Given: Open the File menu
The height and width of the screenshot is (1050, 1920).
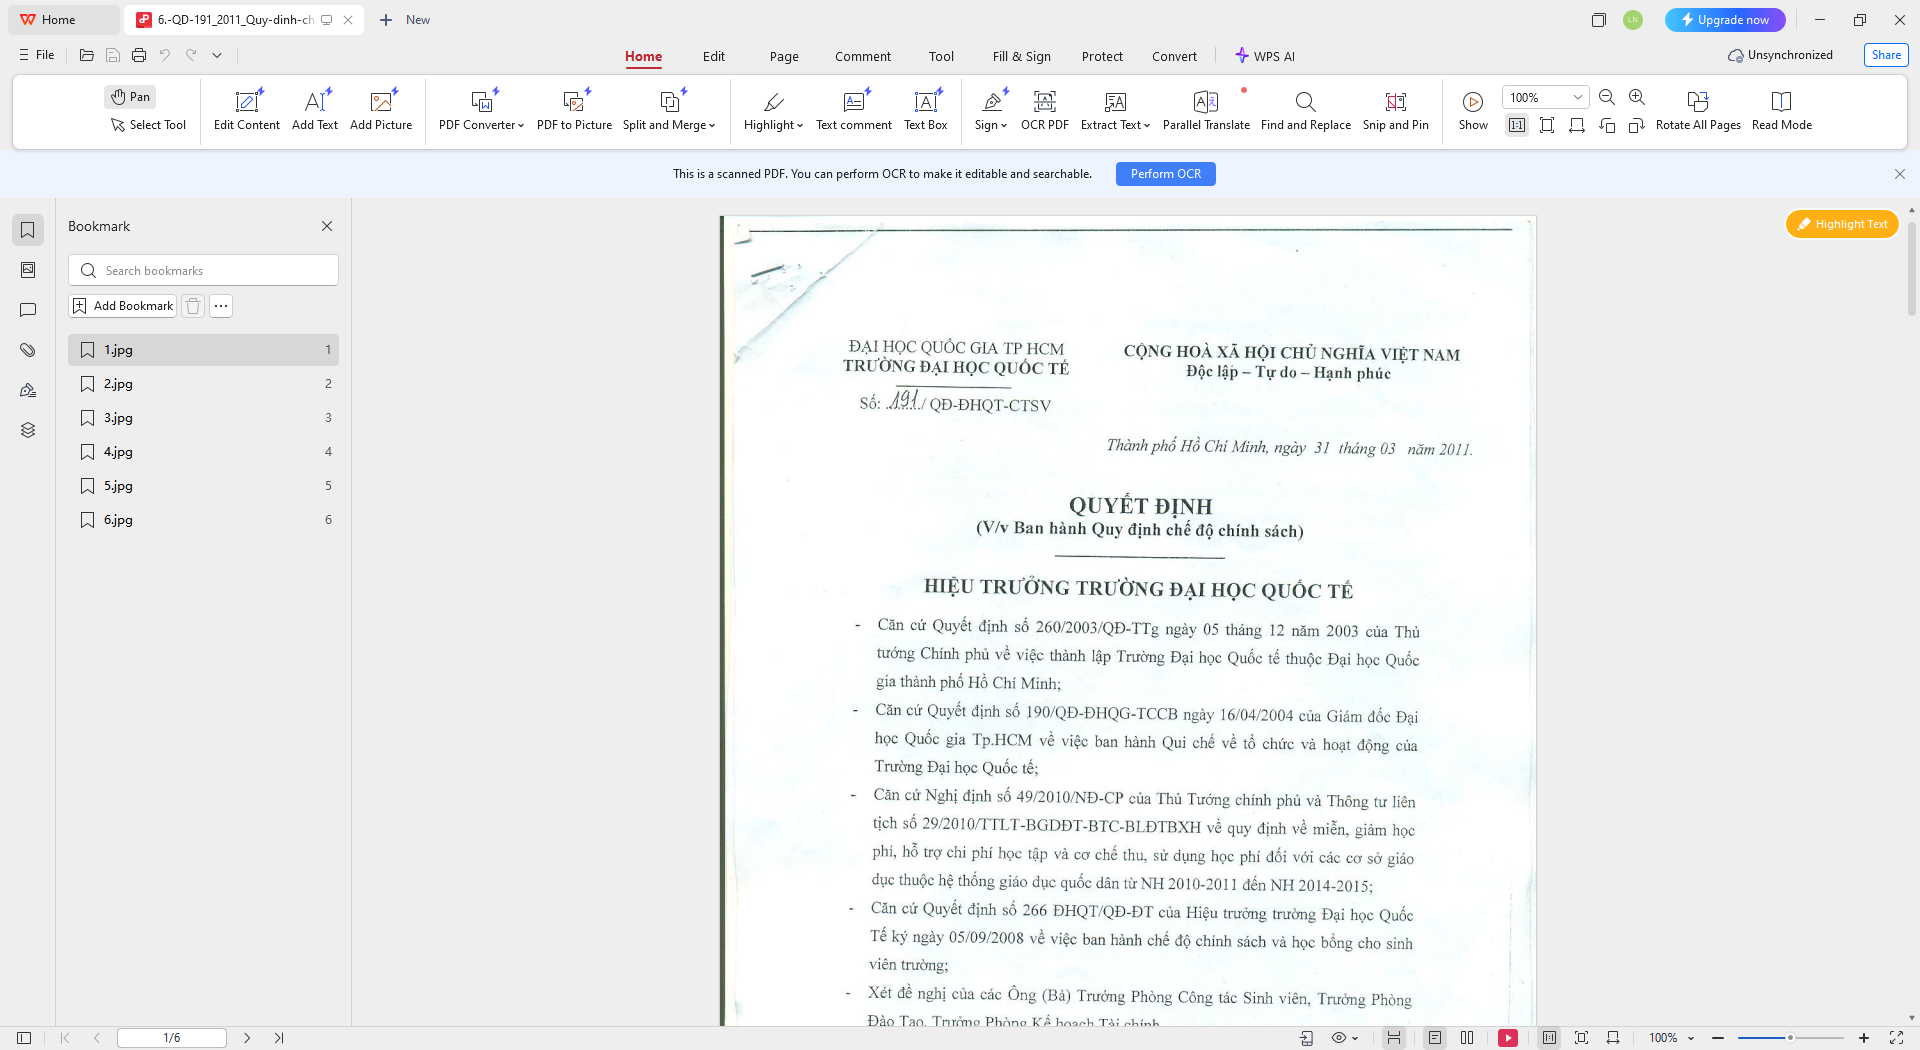Looking at the screenshot, I should pos(37,55).
